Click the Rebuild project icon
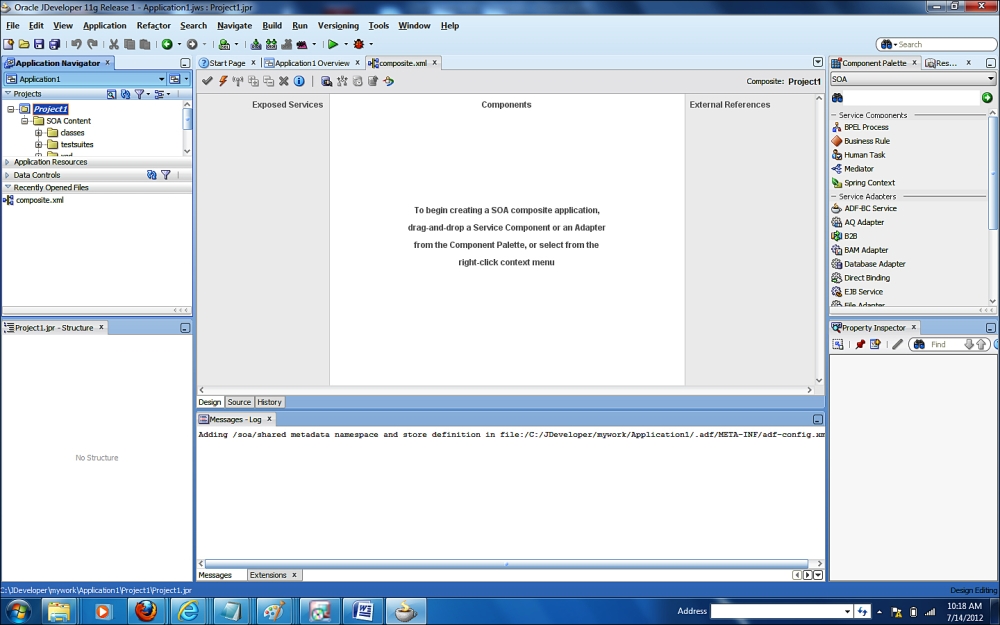Image resolution: width=1000 pixels, height=625 pixels. (271, 44)
